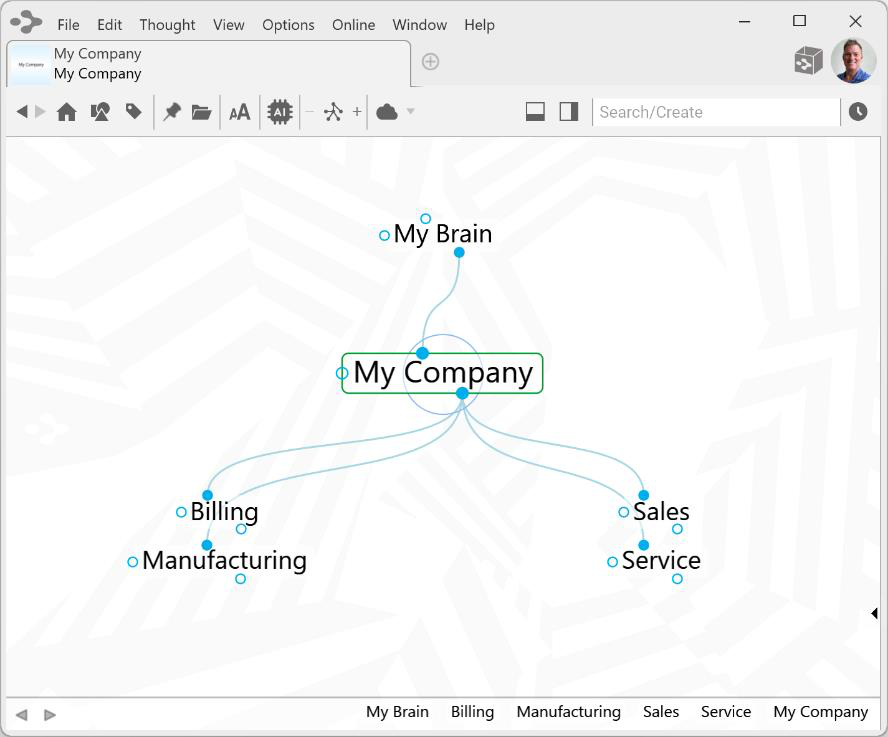Add a new tab with plus button
Viewport: 888px width, 737px height.
(430, 62)
